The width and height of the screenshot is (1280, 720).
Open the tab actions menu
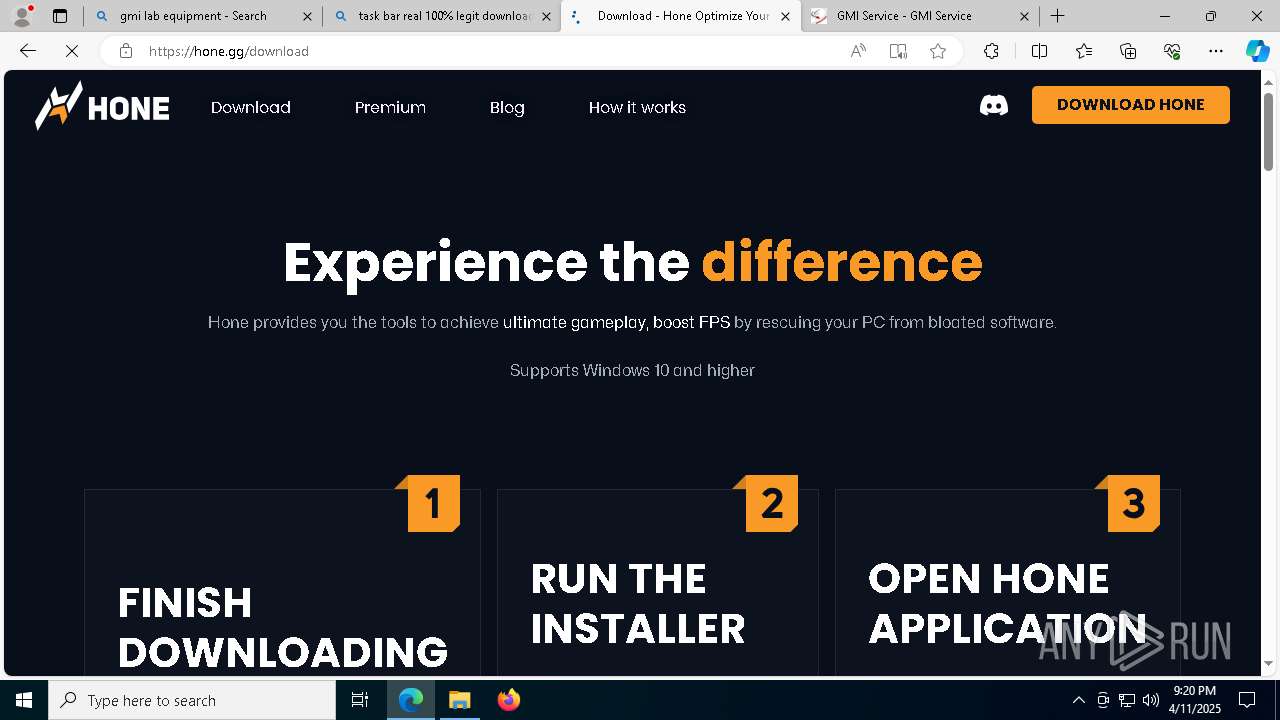tap(60, 16)
